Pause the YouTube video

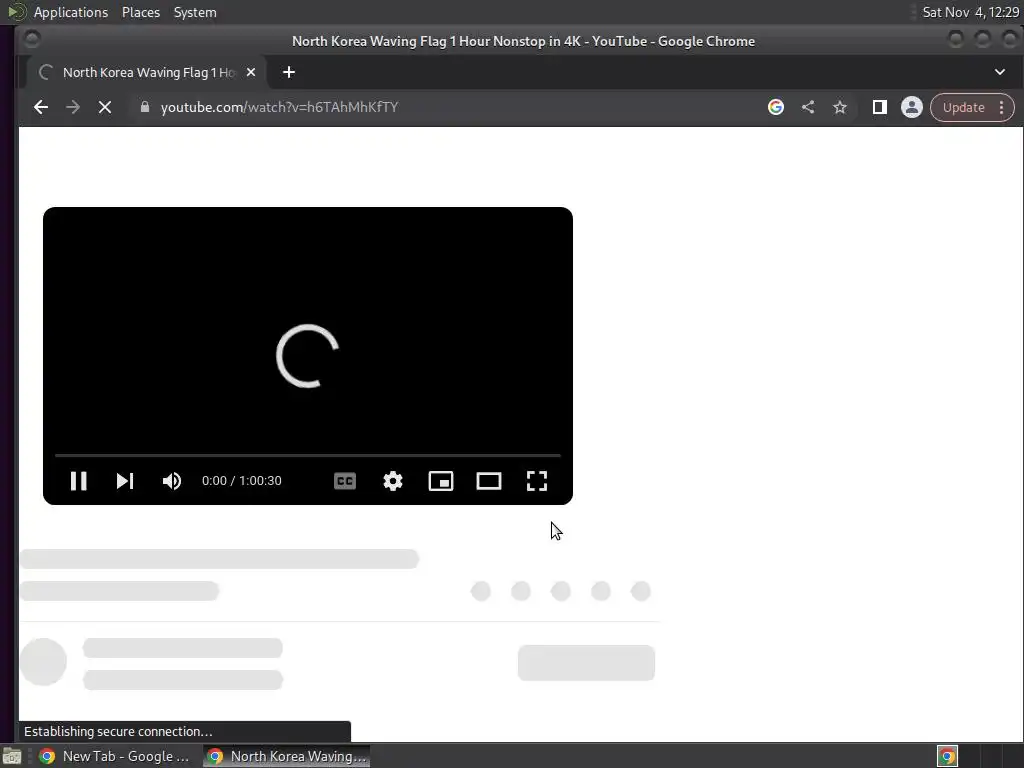click(78, 481)
